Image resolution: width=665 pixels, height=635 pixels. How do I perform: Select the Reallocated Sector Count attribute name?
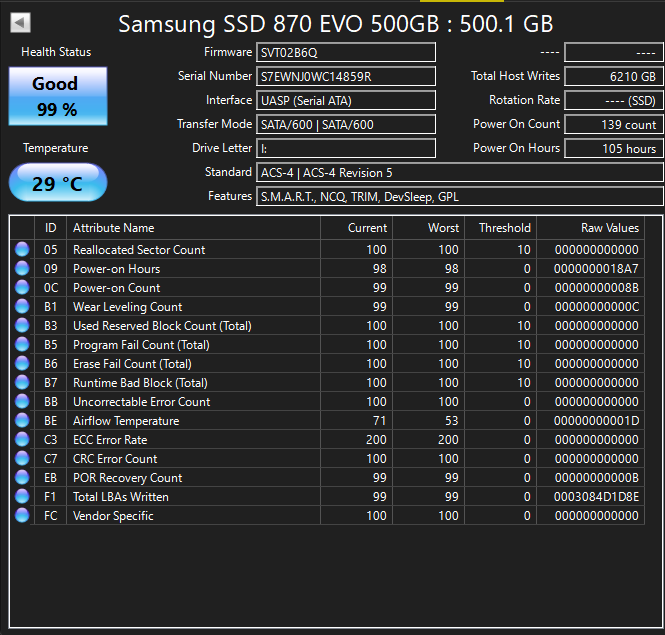coord(139,249)
